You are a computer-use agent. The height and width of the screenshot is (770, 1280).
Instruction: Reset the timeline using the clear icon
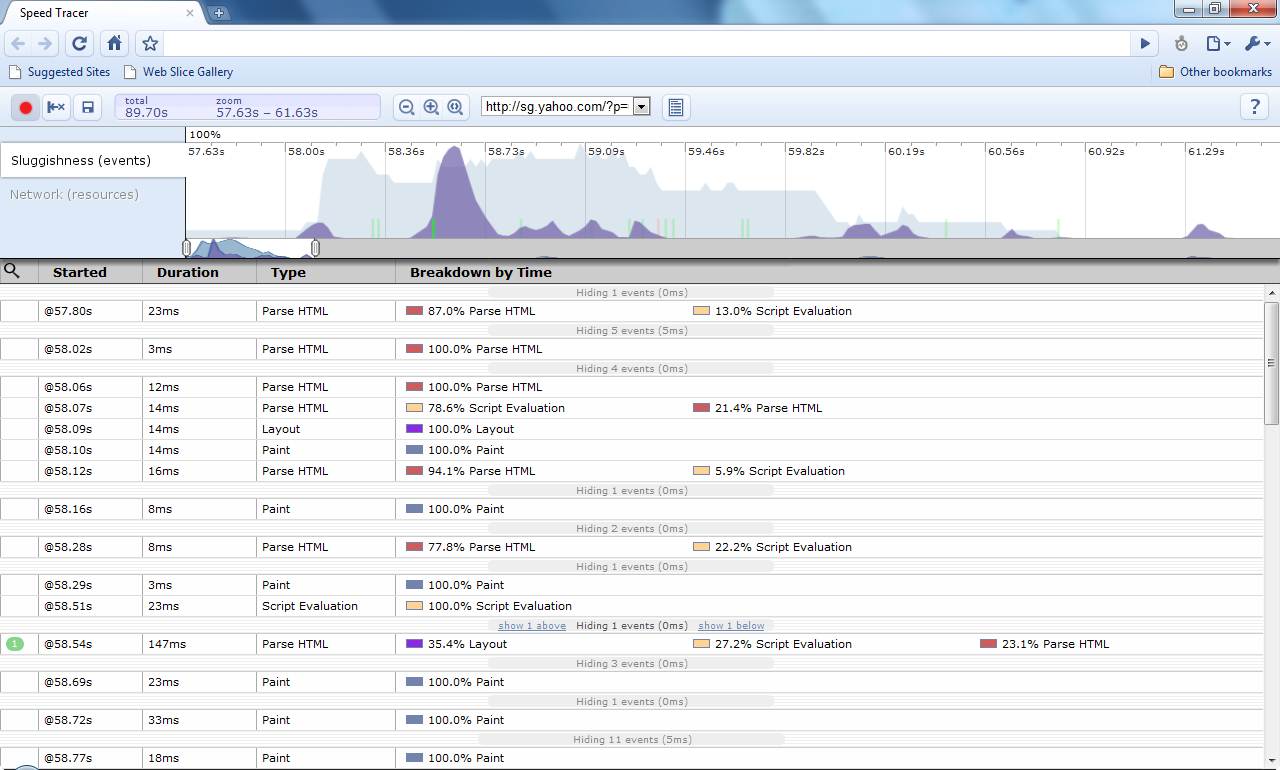[56, 107]
